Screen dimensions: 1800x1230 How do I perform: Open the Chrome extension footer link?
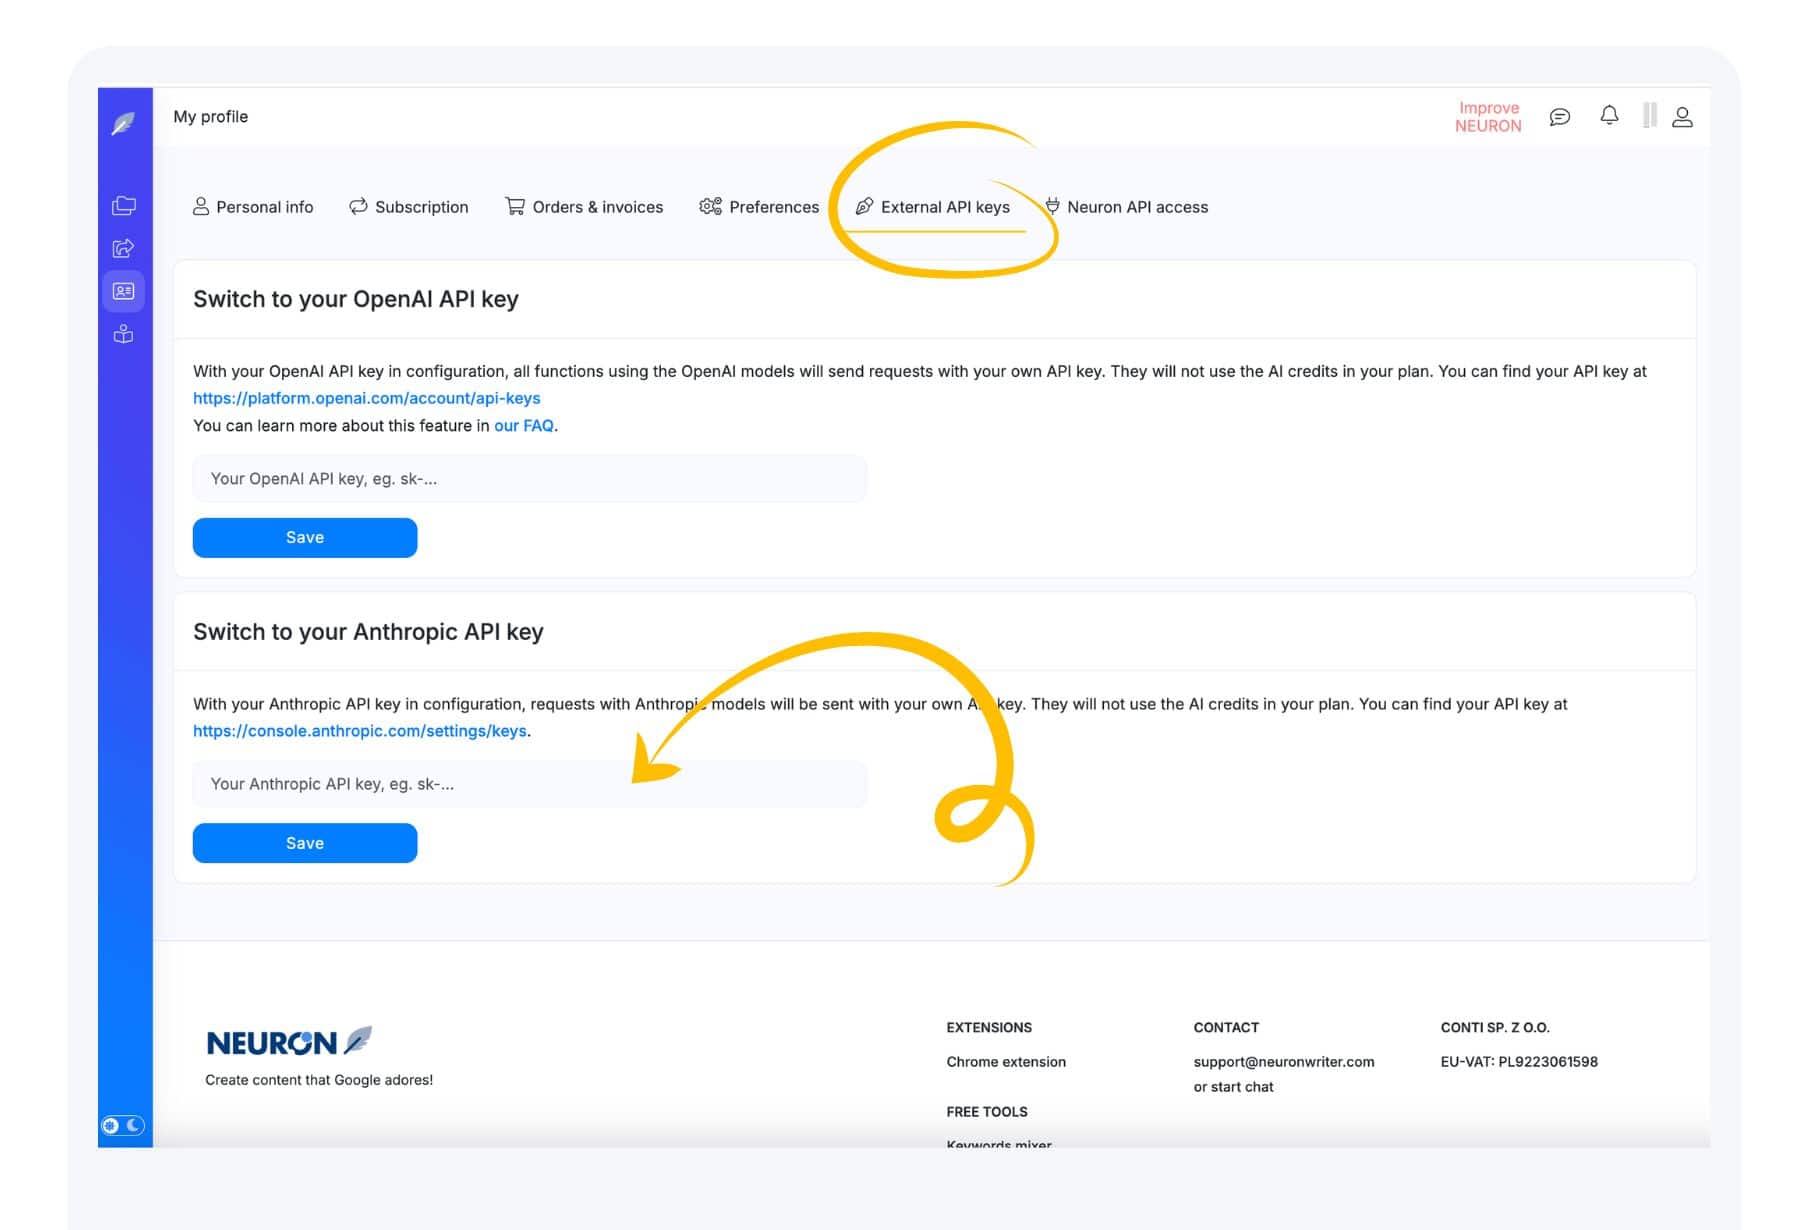tap(1006, 1062)
